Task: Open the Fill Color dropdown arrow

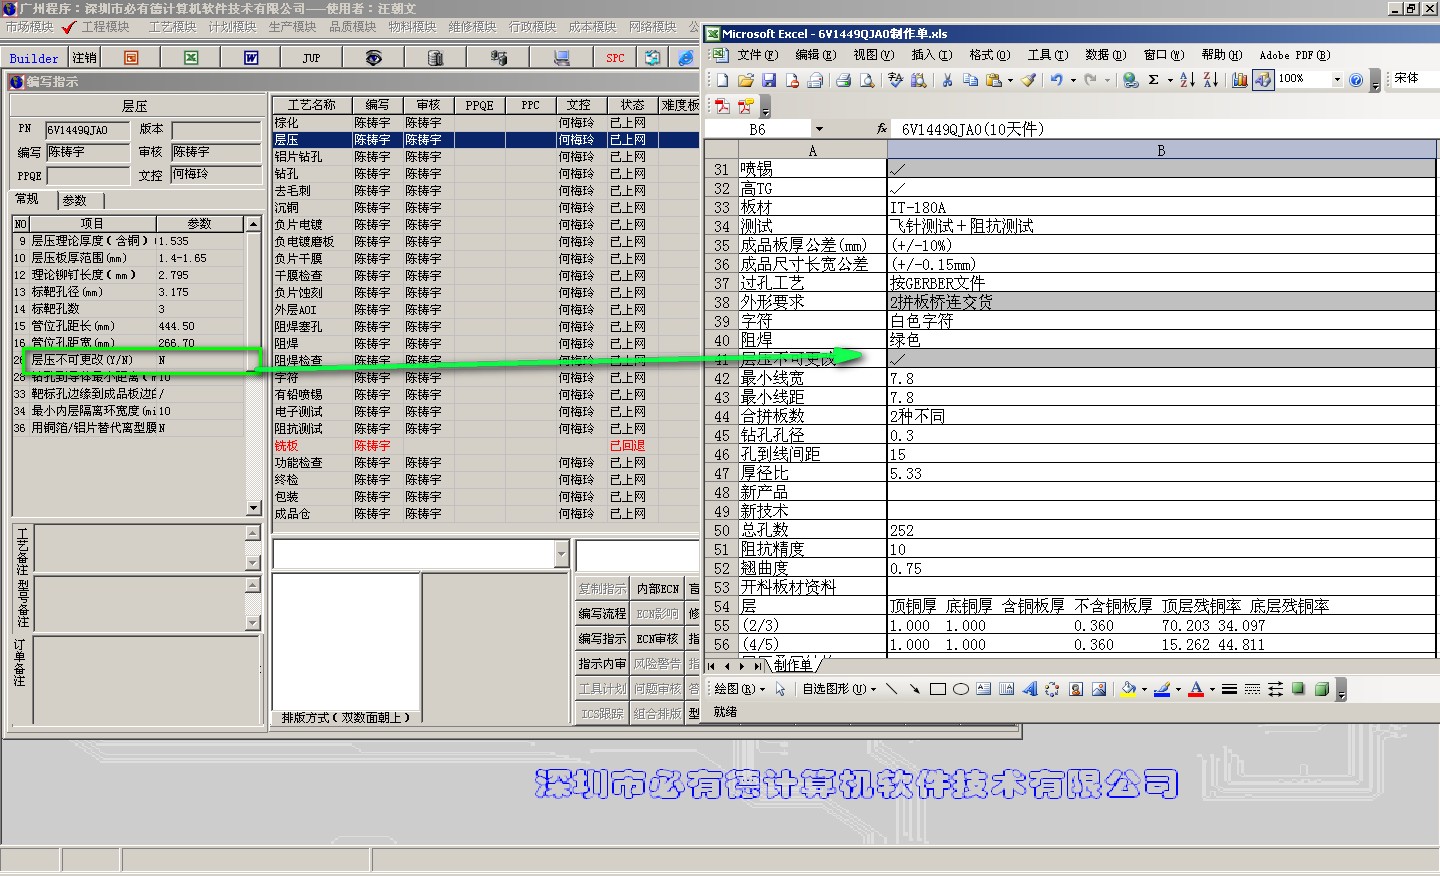Action: (x=1144, y=689)
